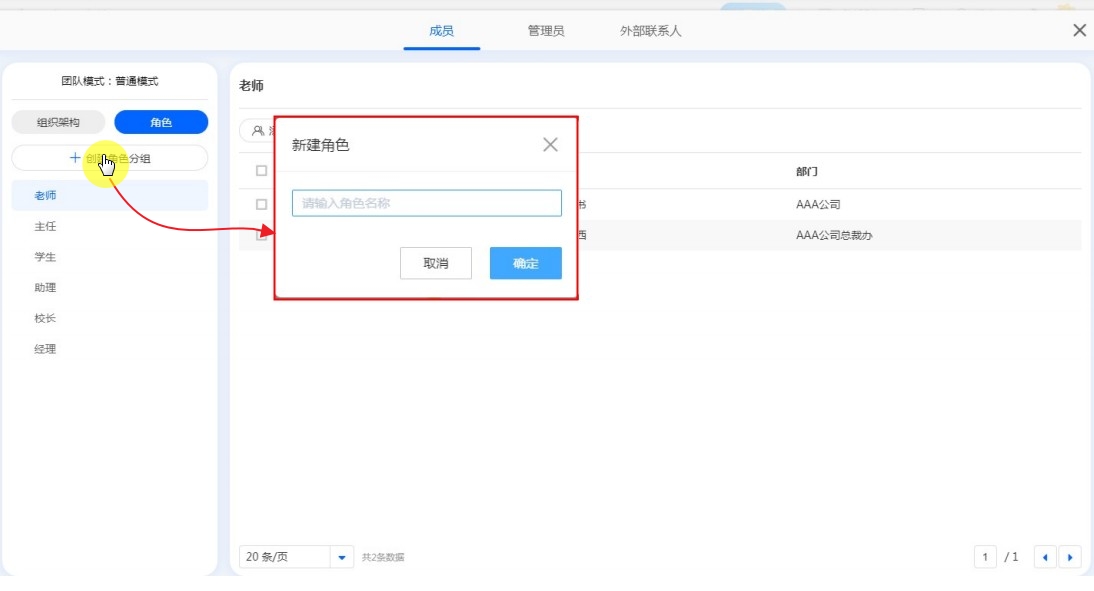This screenshot has width=1094, height=591.
Task: Select the 学生 role in list
Action: (45, 257)
